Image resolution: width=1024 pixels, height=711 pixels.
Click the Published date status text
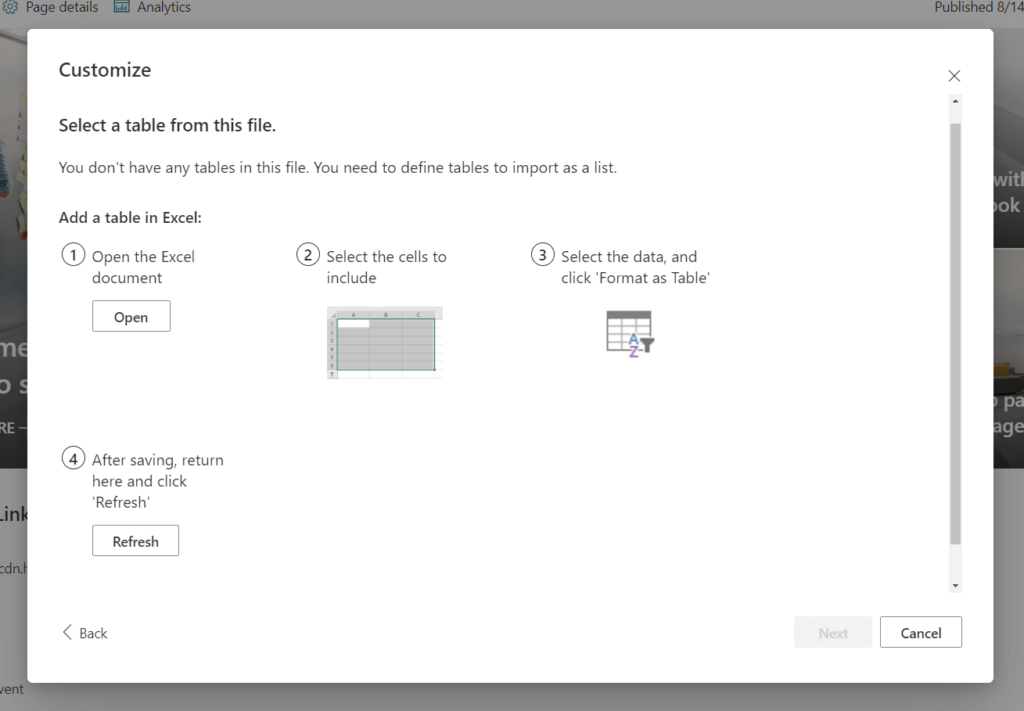(978, 7)
